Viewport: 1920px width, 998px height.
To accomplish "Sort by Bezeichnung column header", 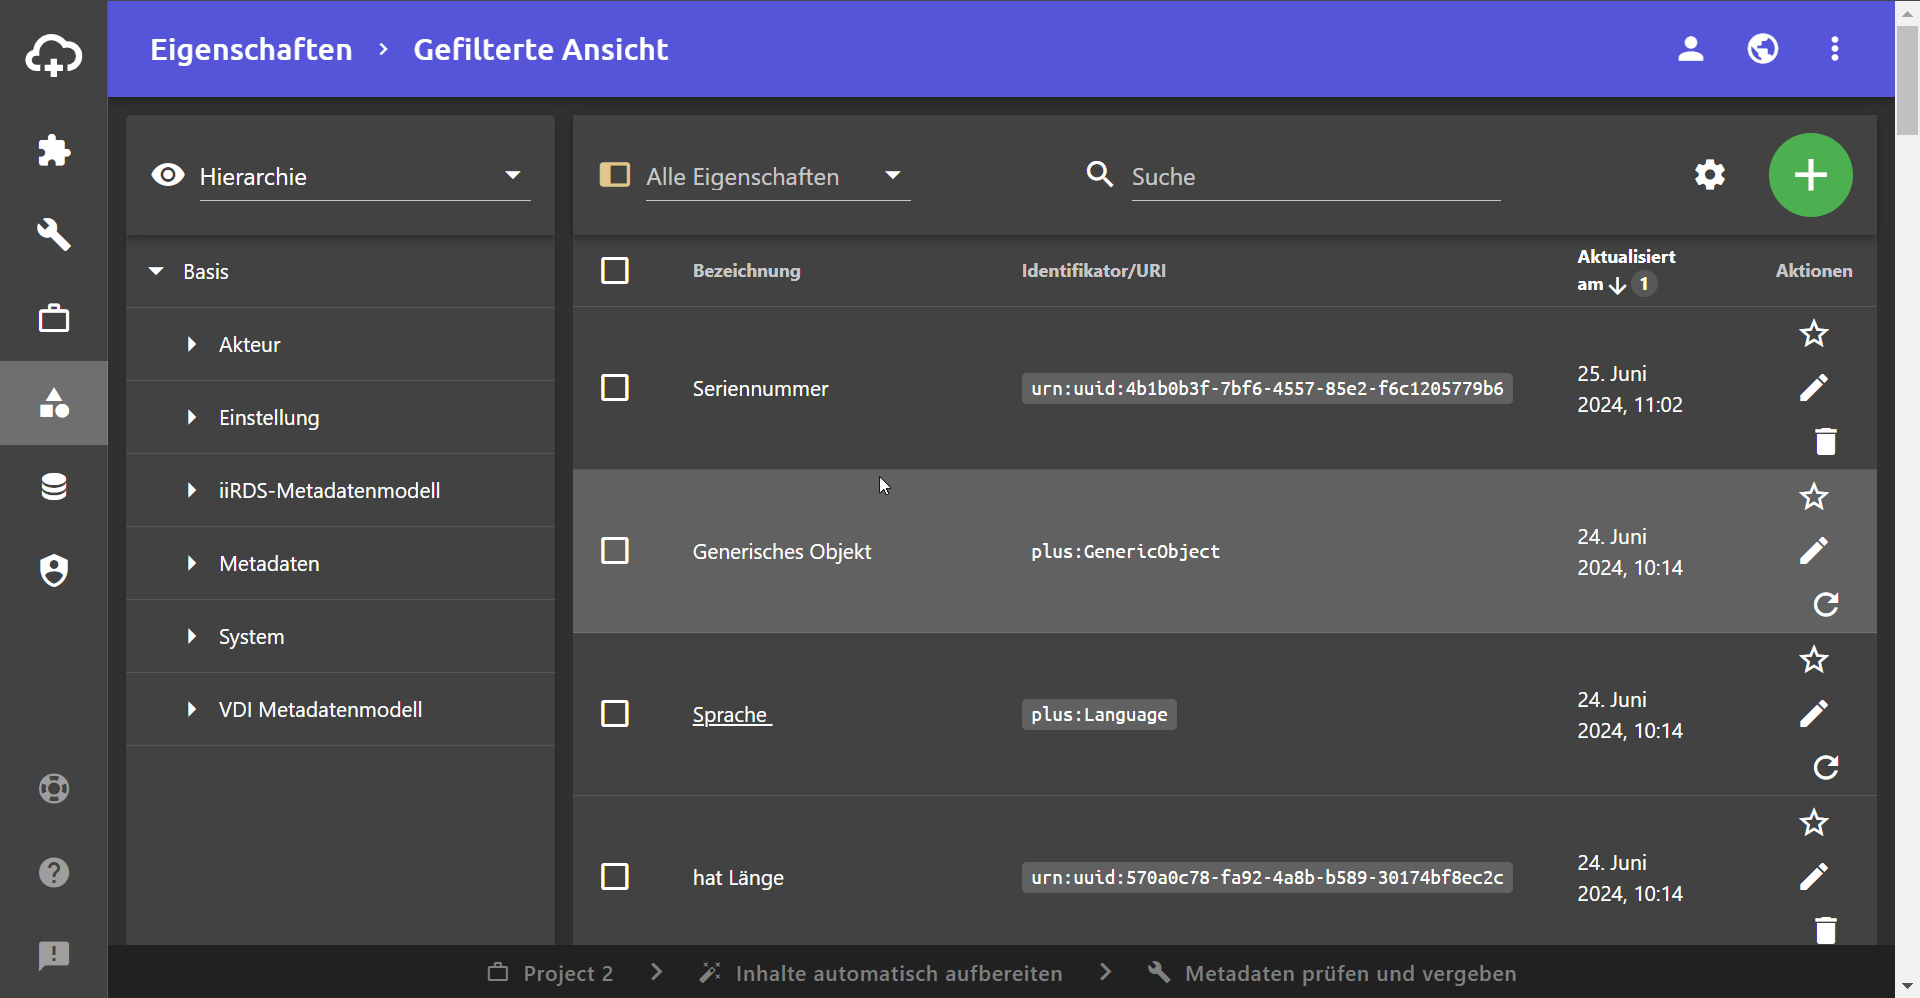I will 746,270.
